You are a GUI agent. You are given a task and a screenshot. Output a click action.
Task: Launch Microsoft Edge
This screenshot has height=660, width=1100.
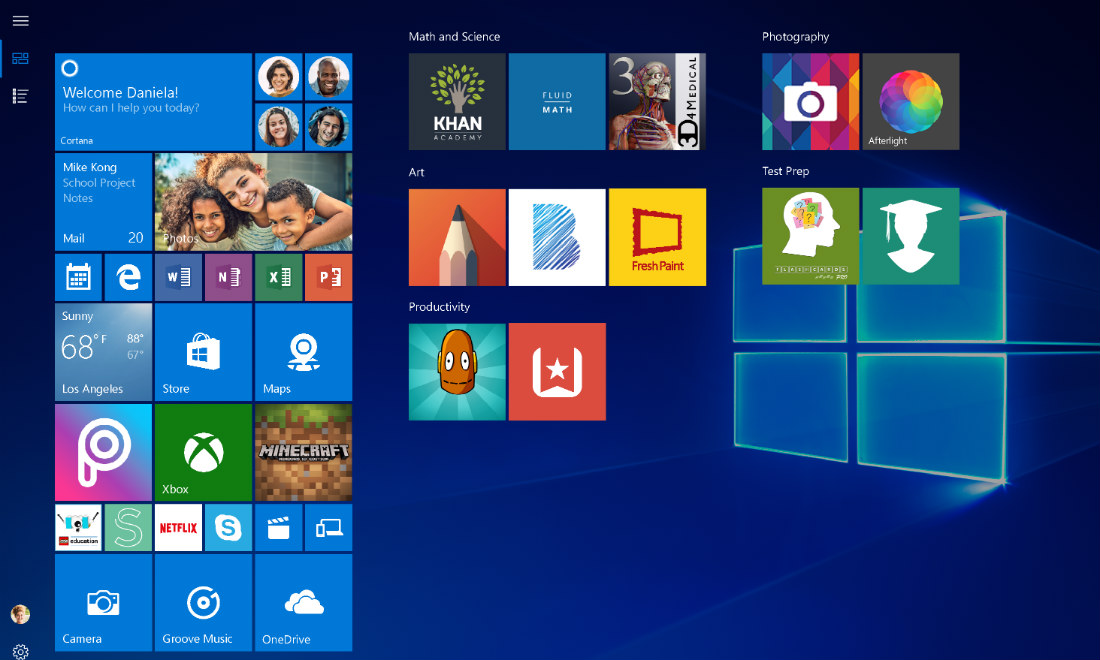(x=128, y=277)
